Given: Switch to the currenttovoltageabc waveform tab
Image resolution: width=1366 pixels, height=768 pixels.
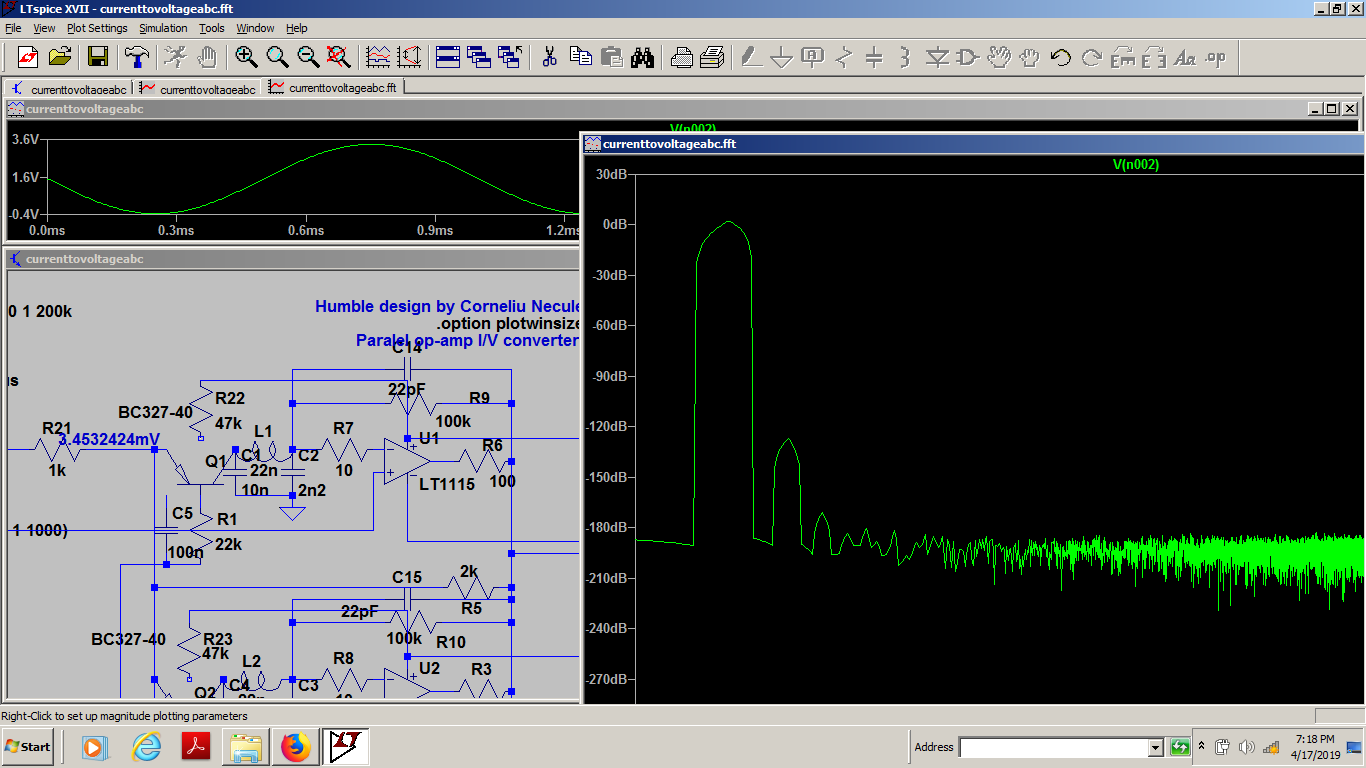Looking at the screenshot, I should pos(197,88).
